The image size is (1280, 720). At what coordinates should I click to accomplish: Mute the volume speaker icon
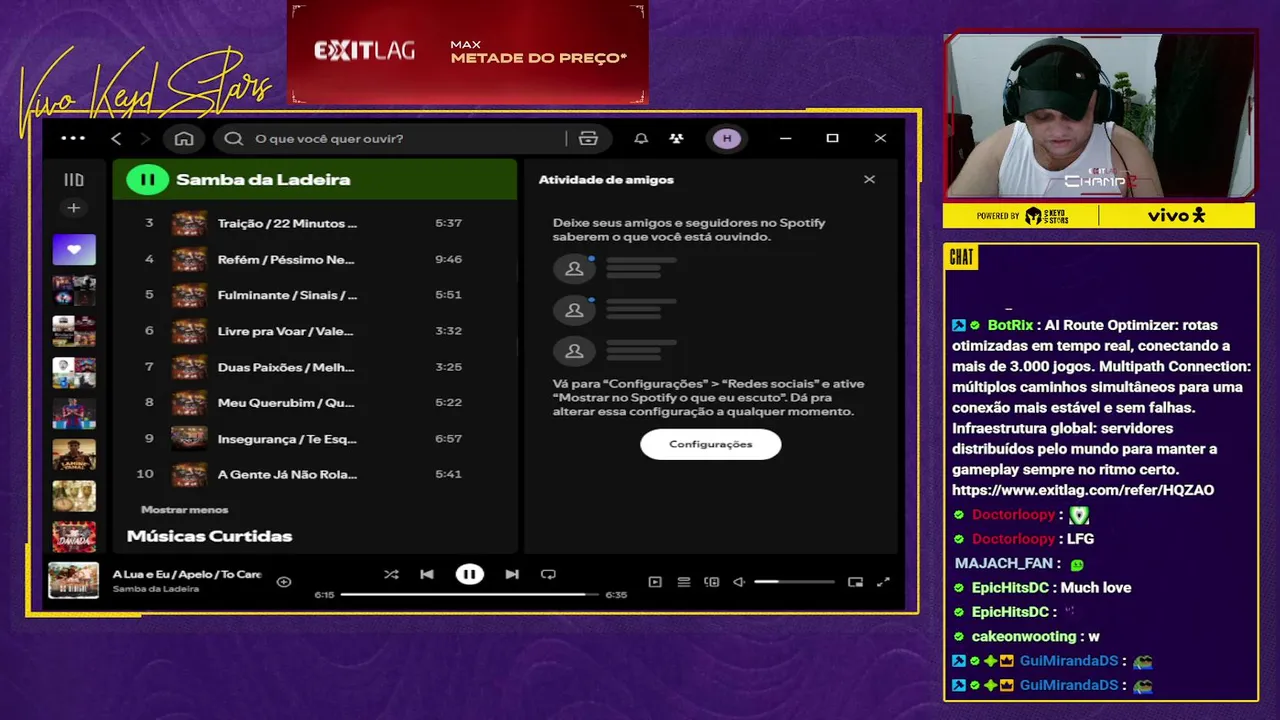(x=739, y=582)
